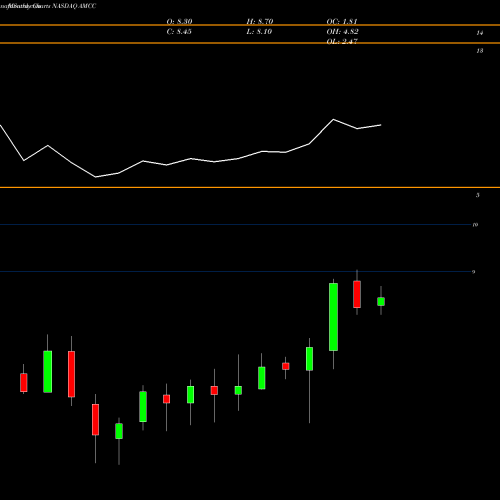500x500 pixels.
Task: Select the close price 'C: 8.45'
Action: (179, 32)
